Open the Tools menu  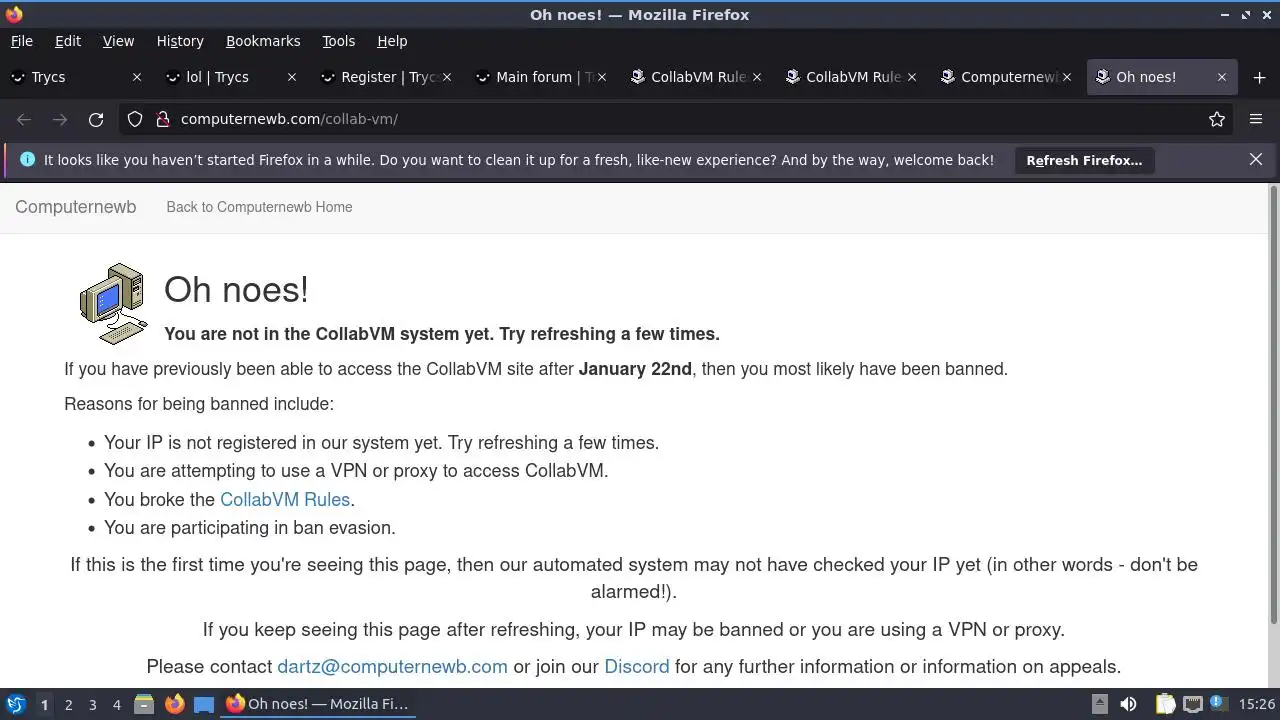click(338, 41)
